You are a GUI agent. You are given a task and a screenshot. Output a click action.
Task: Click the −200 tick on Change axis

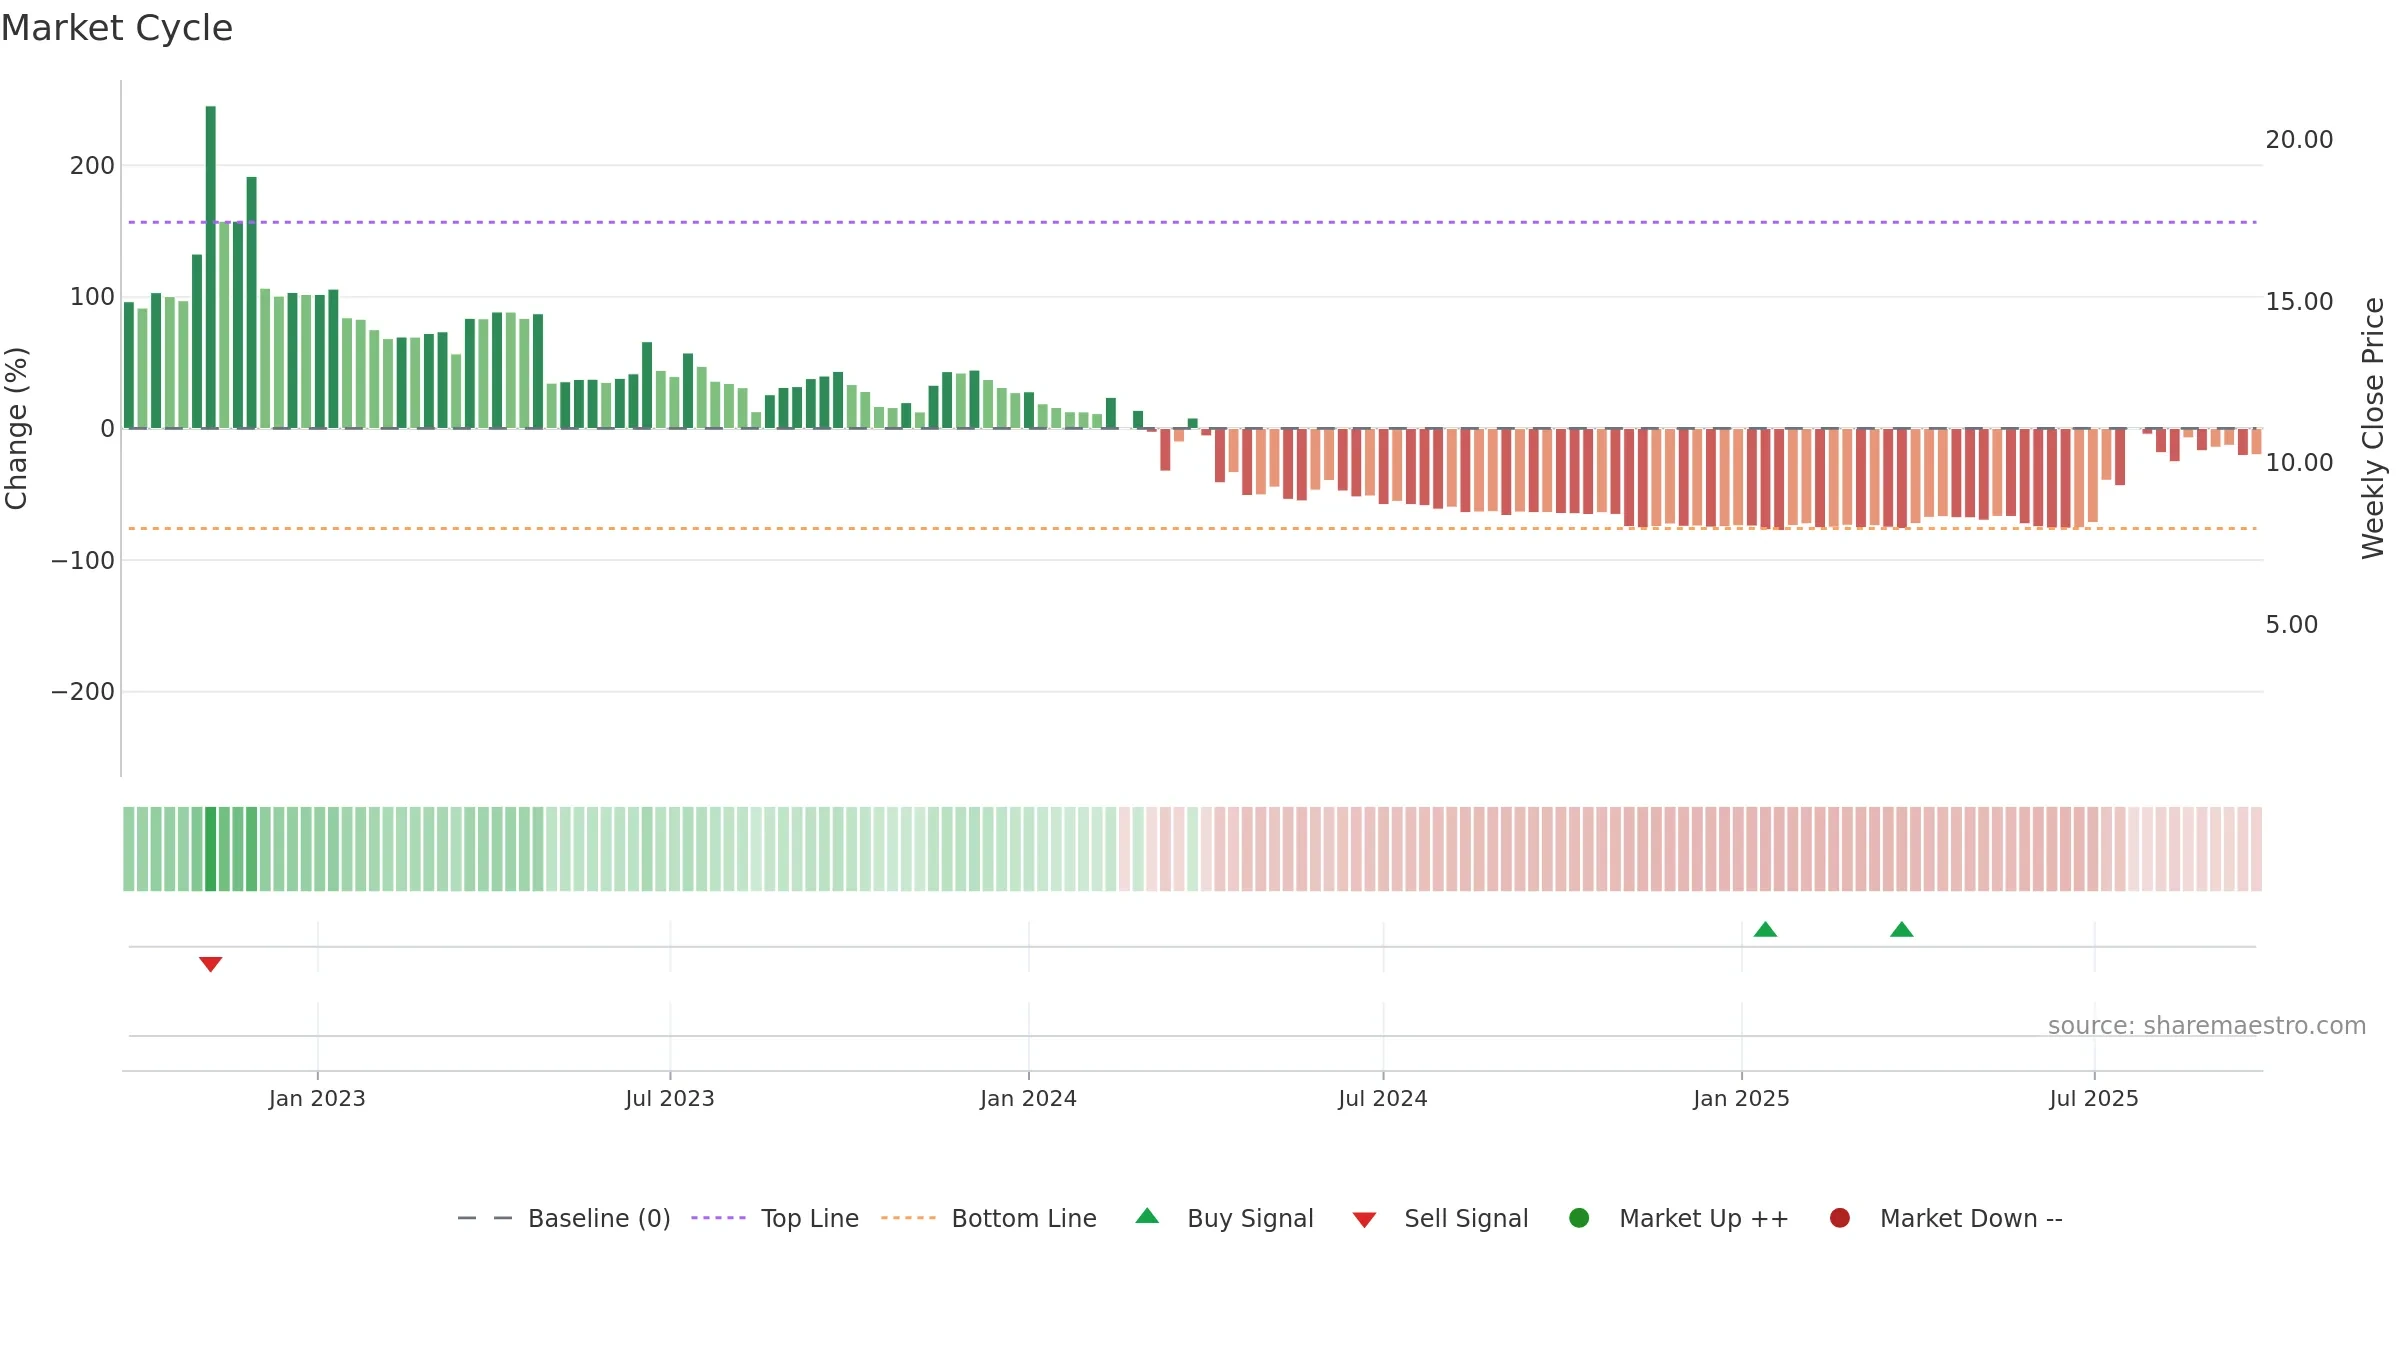pos(83,692)
